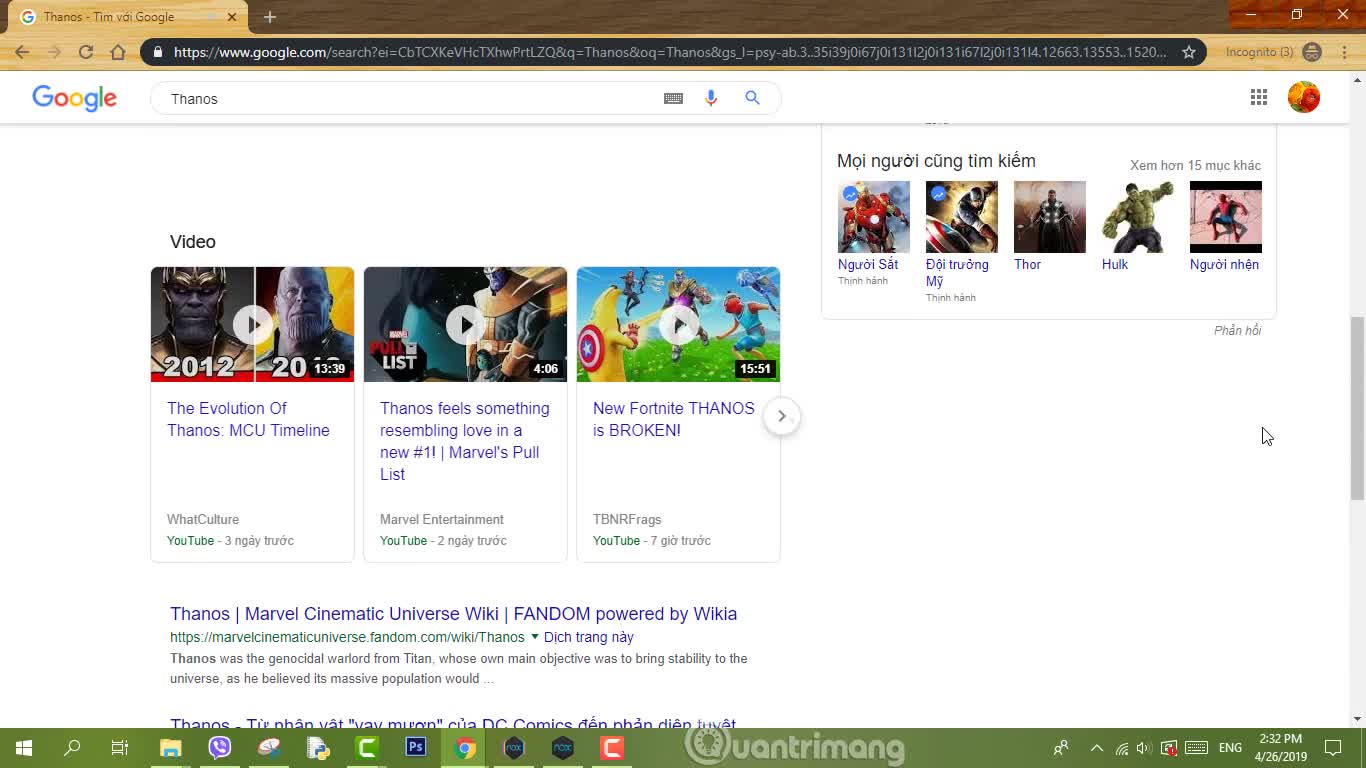Select the Người nhện thumbnail image
1366x768 pixels.
[x=1226, y=217]
